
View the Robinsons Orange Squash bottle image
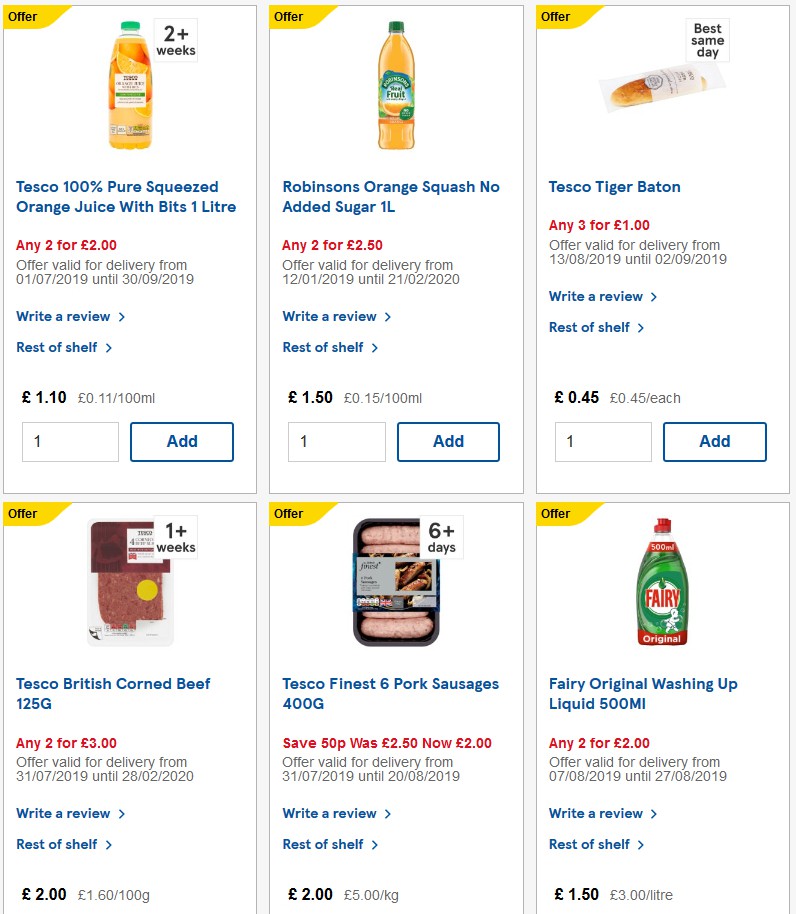point(395,84)
